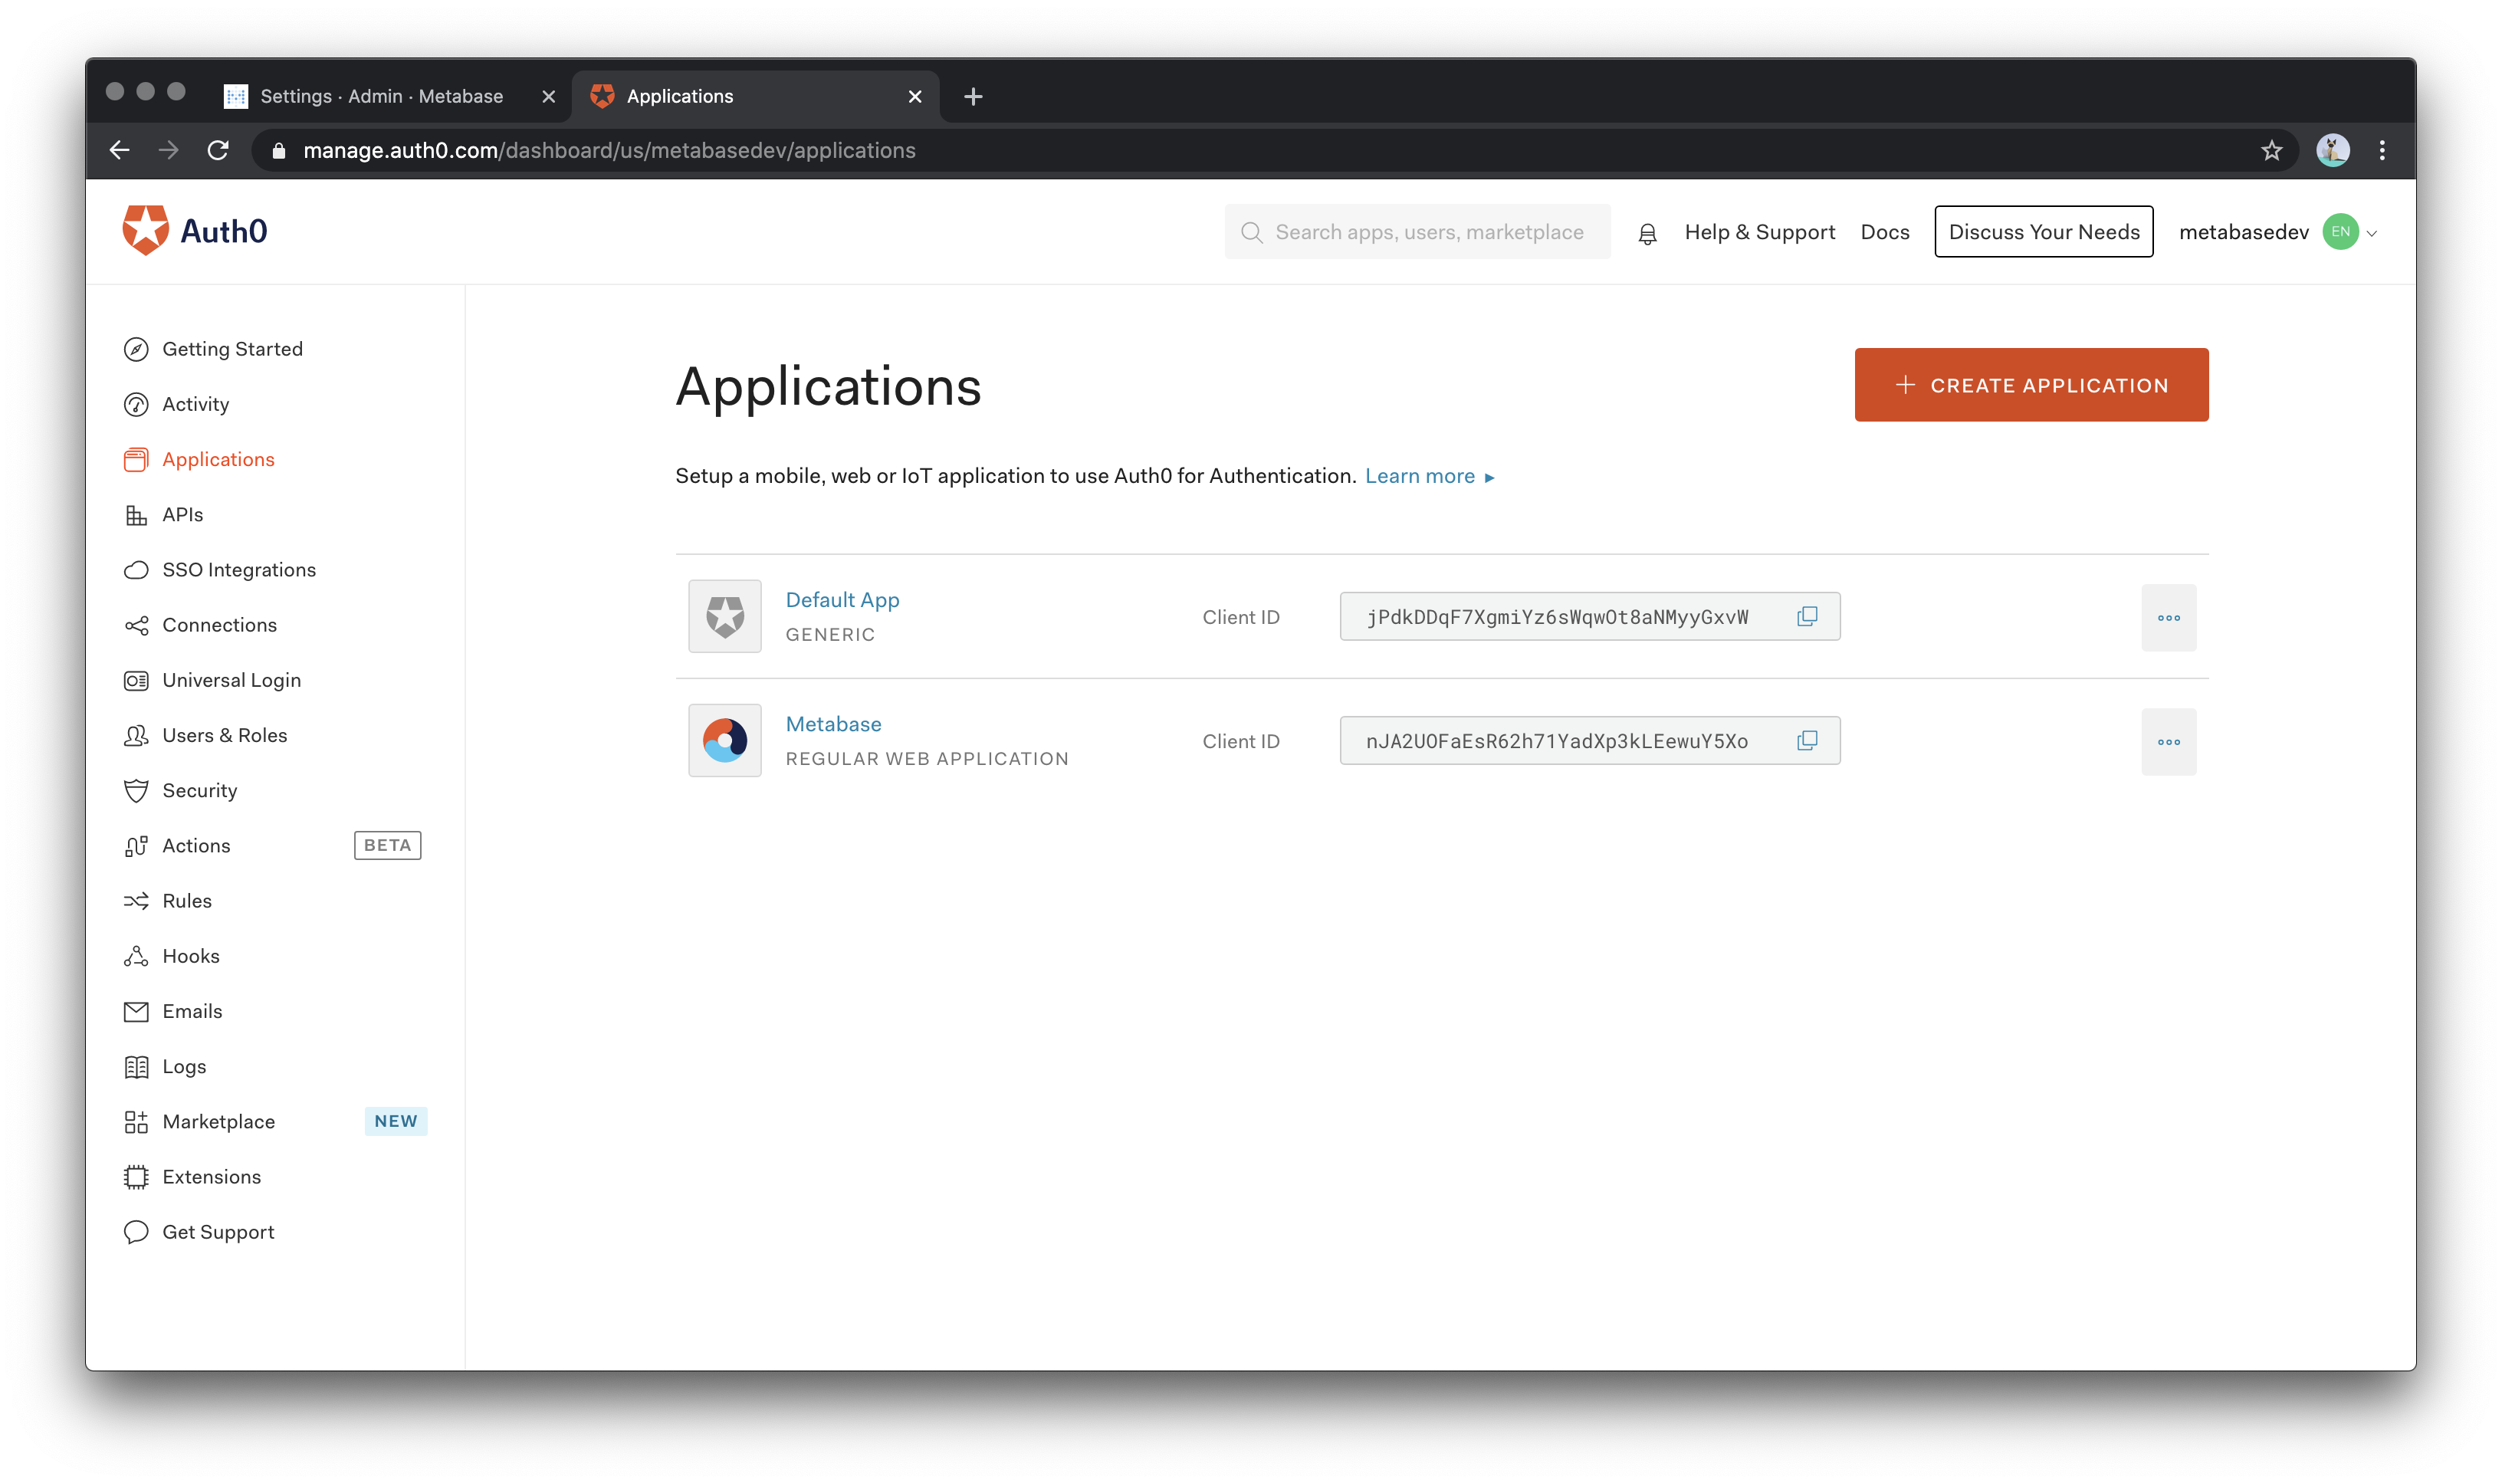Open APIs section in sidebar
Screen dimensions: 2502x1484
point(182,514)
